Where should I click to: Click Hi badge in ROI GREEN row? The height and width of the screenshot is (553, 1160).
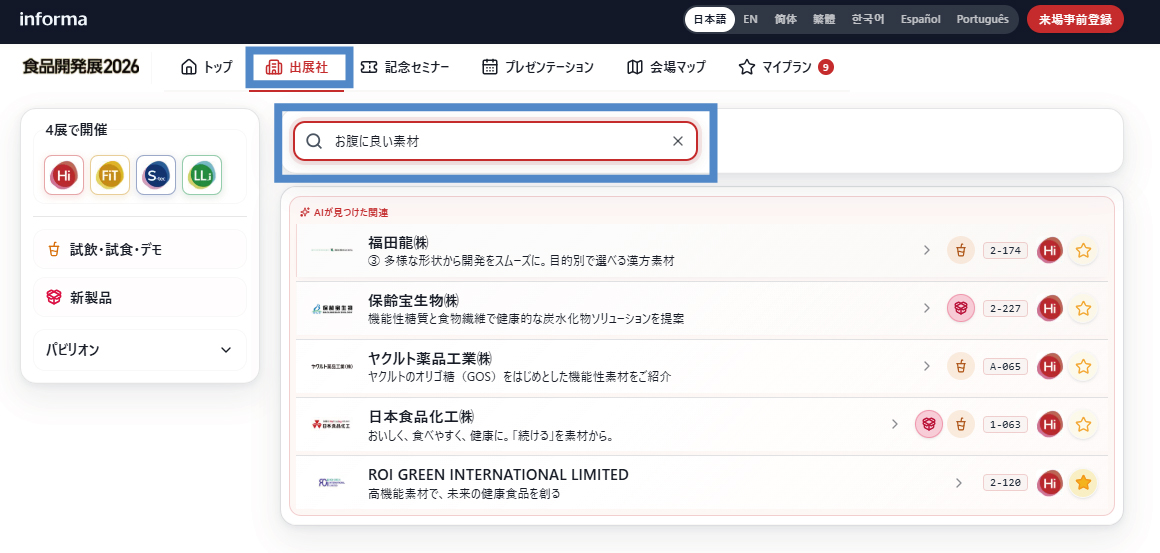point(1049,483)
